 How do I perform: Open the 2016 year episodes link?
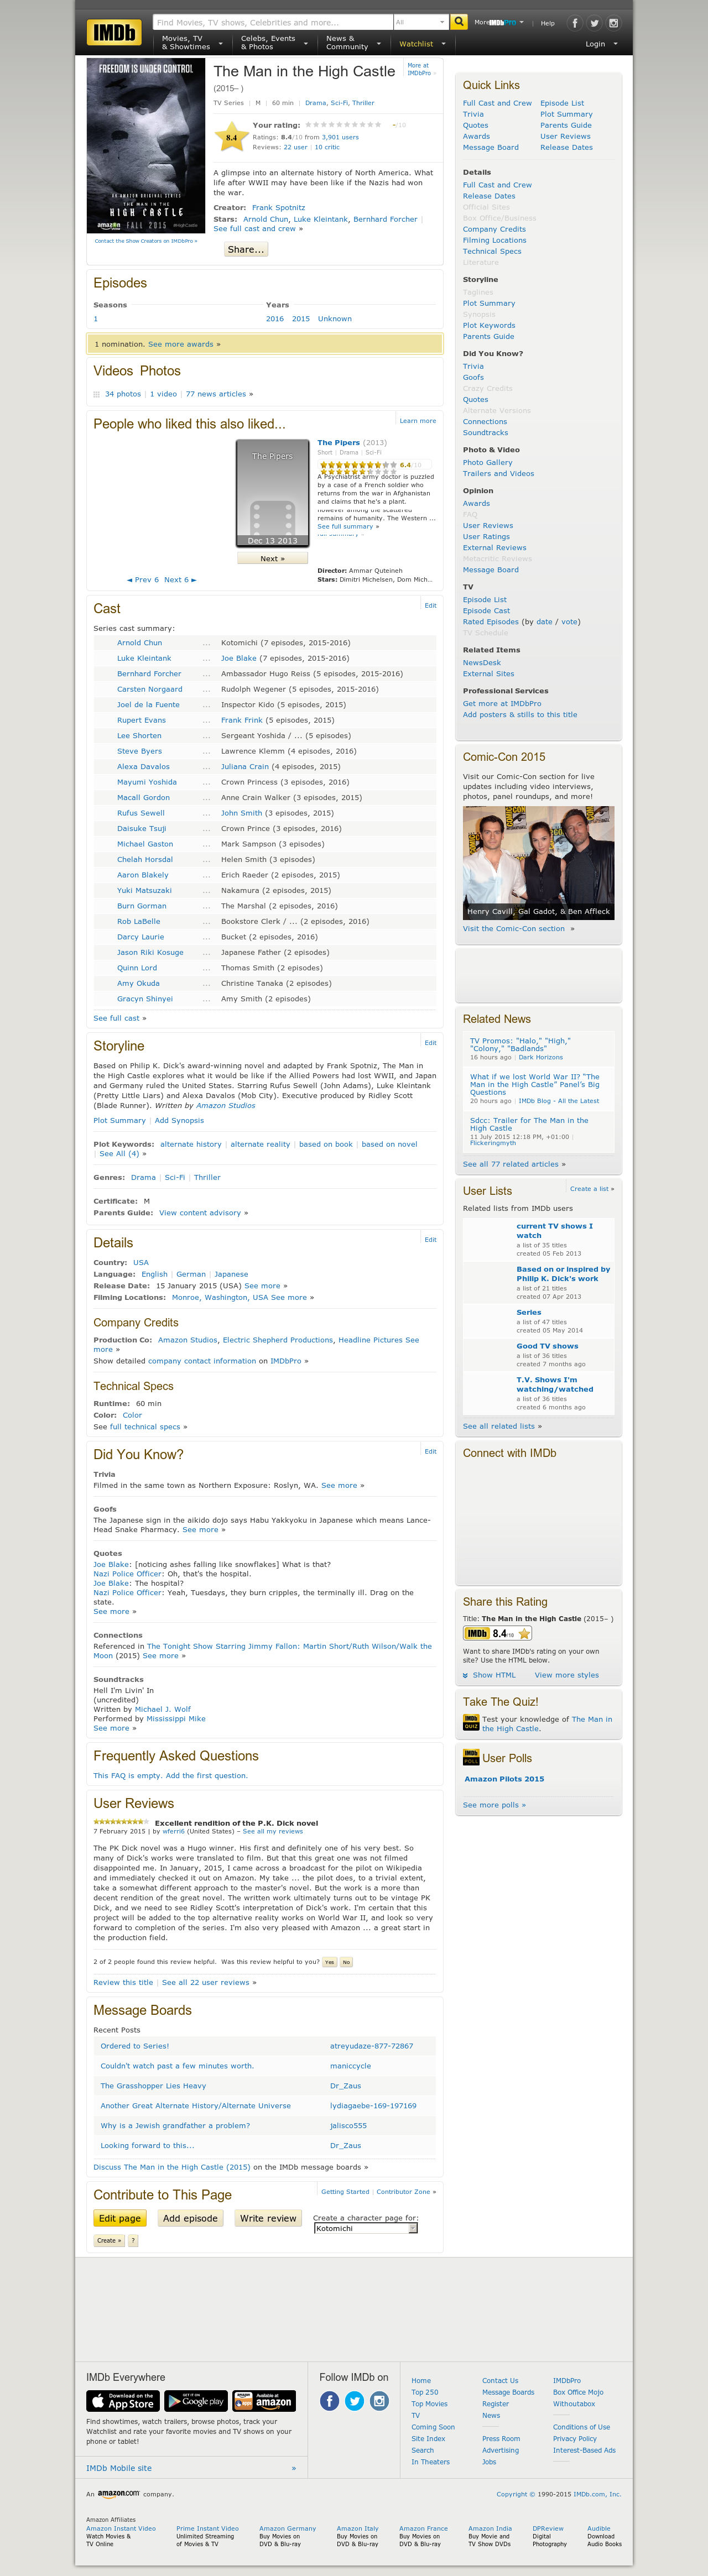tap(275, 319)
